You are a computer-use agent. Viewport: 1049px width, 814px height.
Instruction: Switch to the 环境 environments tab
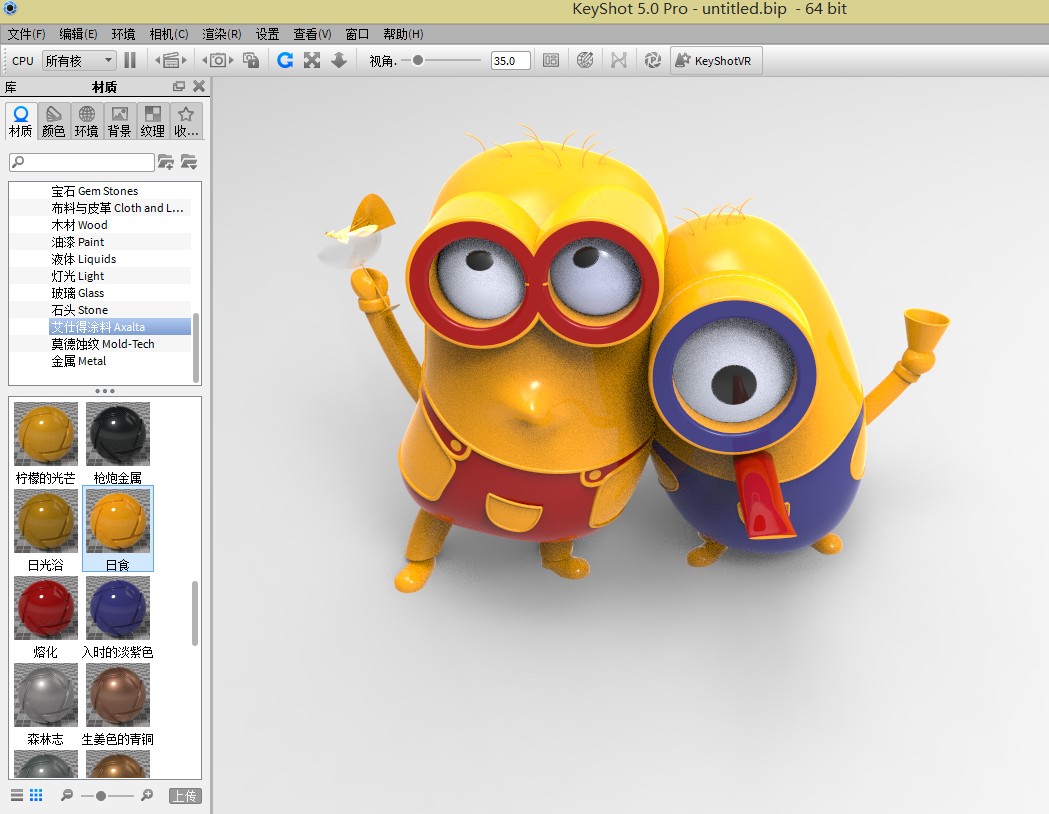point(86,121)
